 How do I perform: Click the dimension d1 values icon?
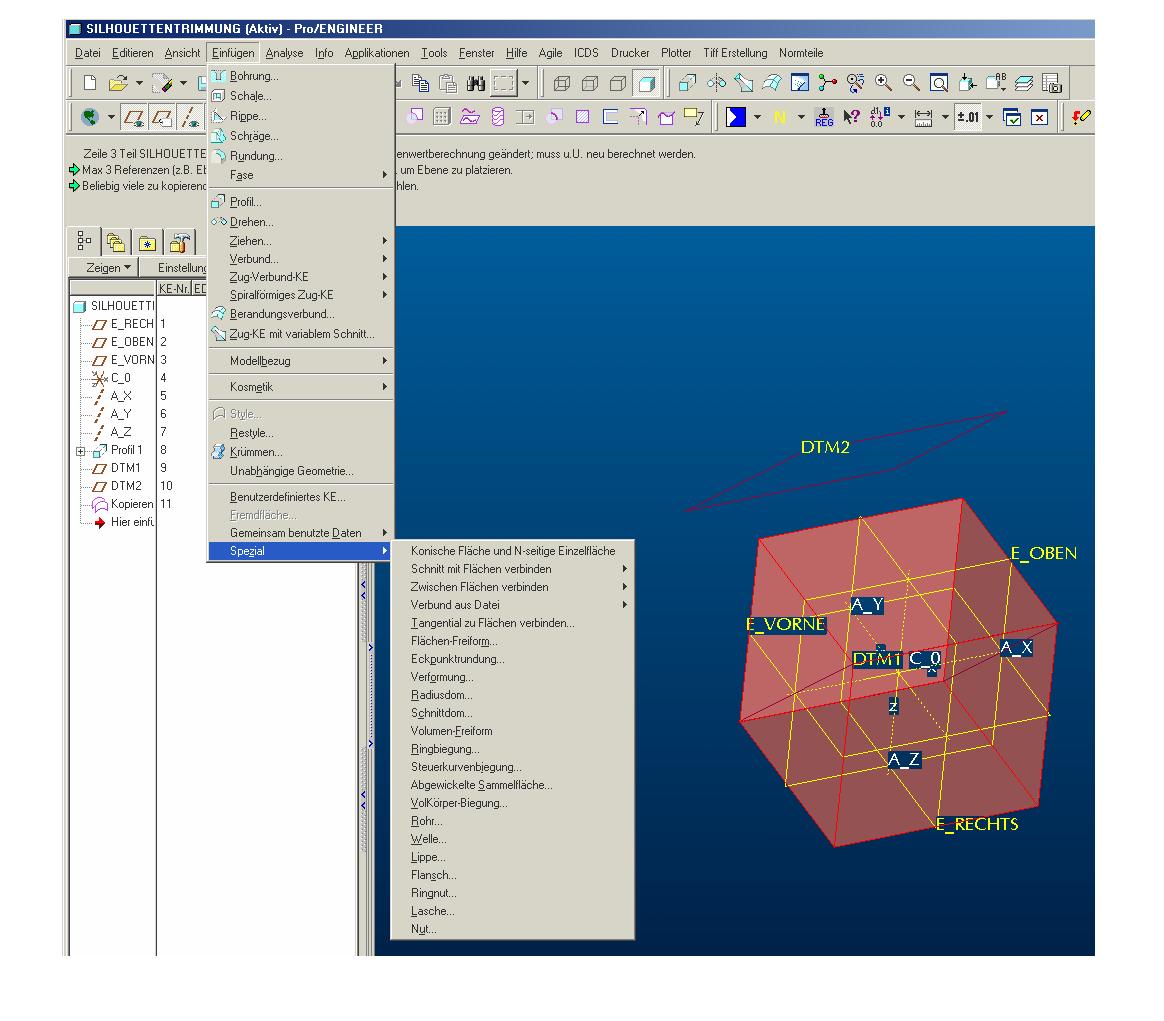coord(880,117)
